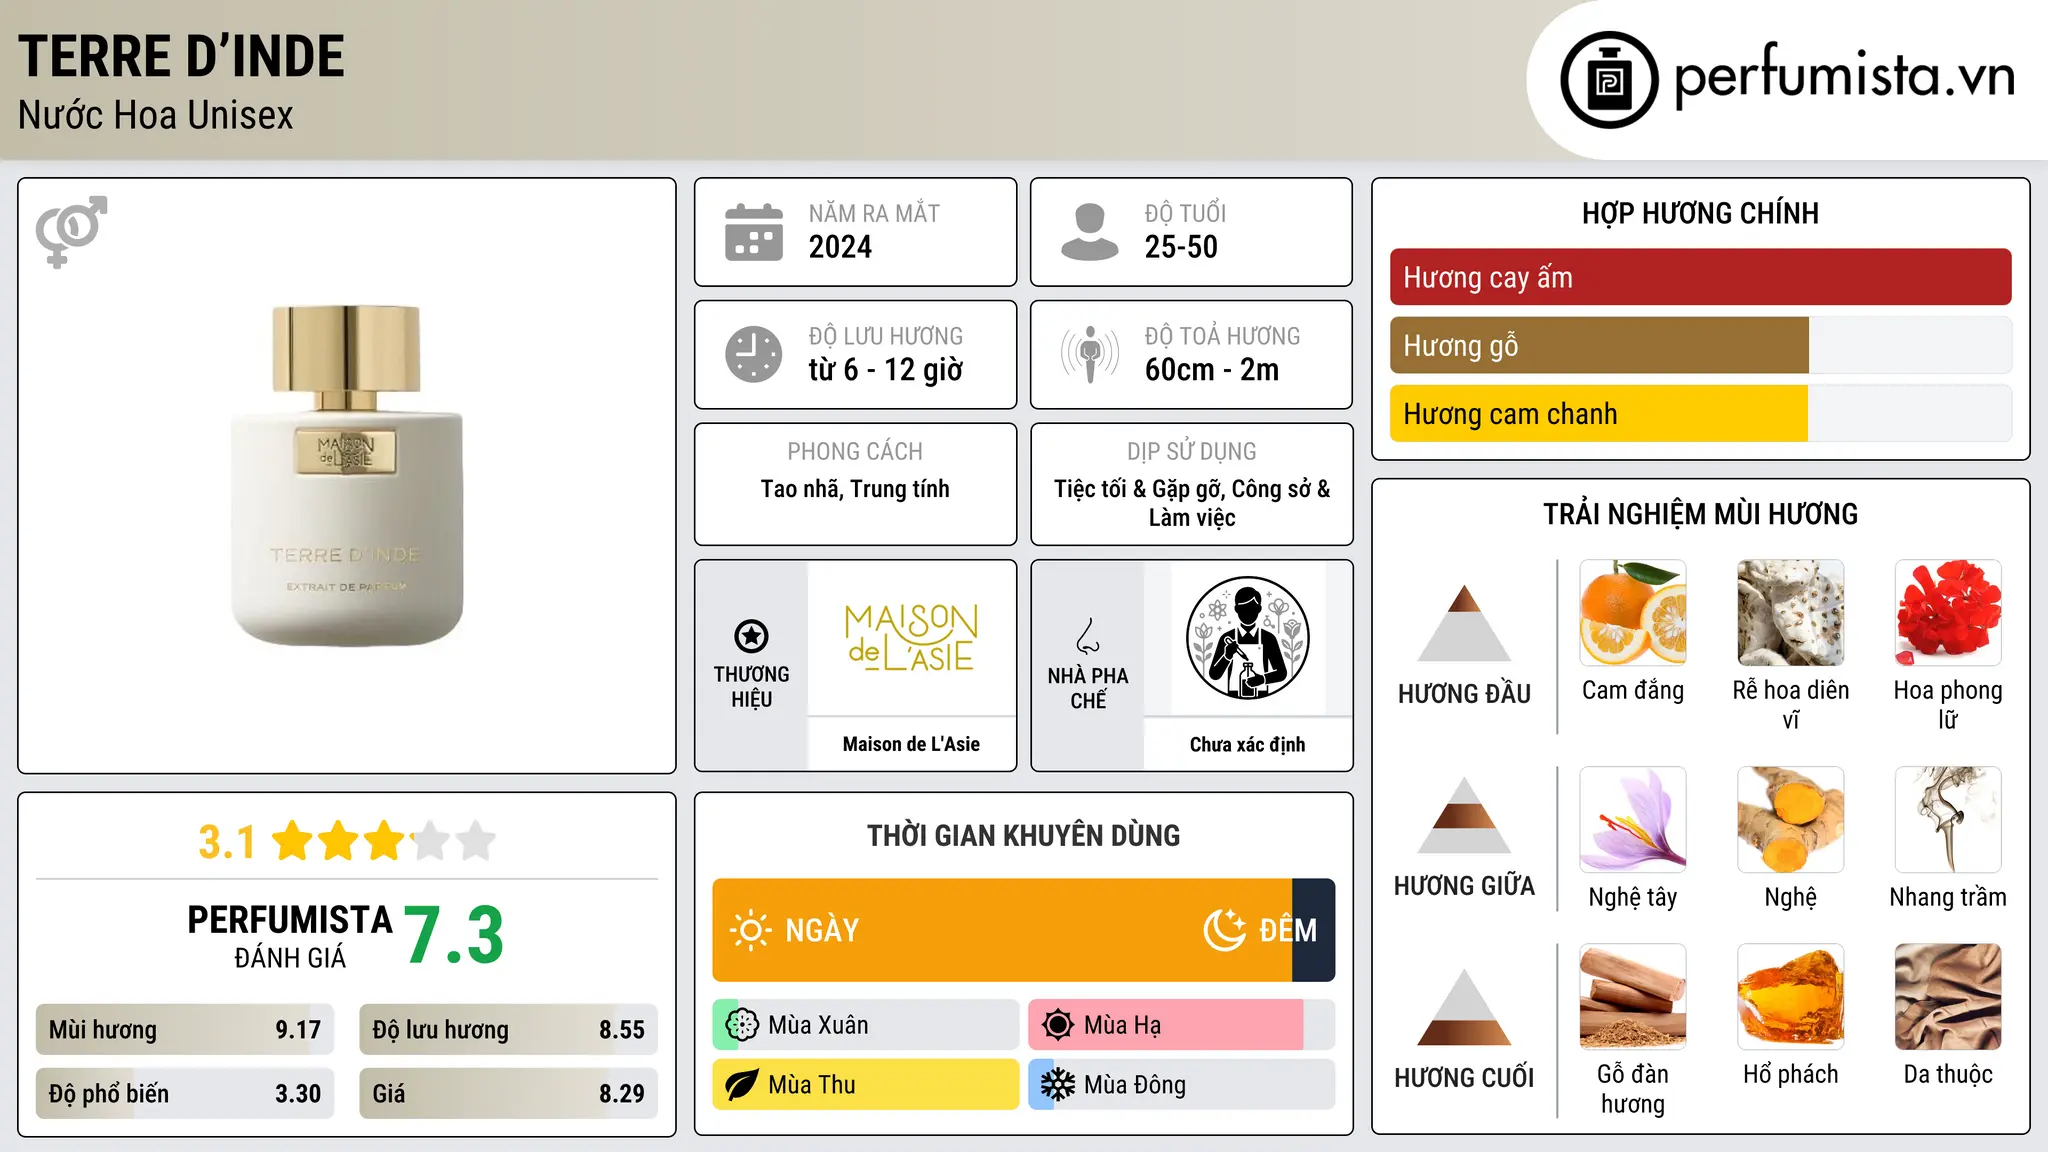Click the 3.1 star rating number
2048x1152 pixels.
[x=227, y=842]
